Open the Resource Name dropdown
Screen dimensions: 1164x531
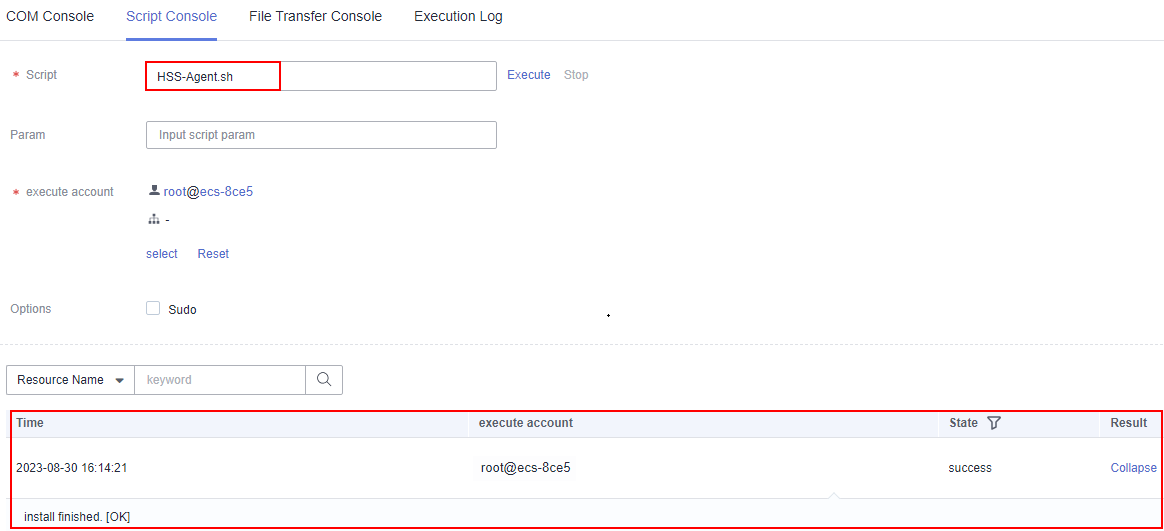click(x=70, y=380)
